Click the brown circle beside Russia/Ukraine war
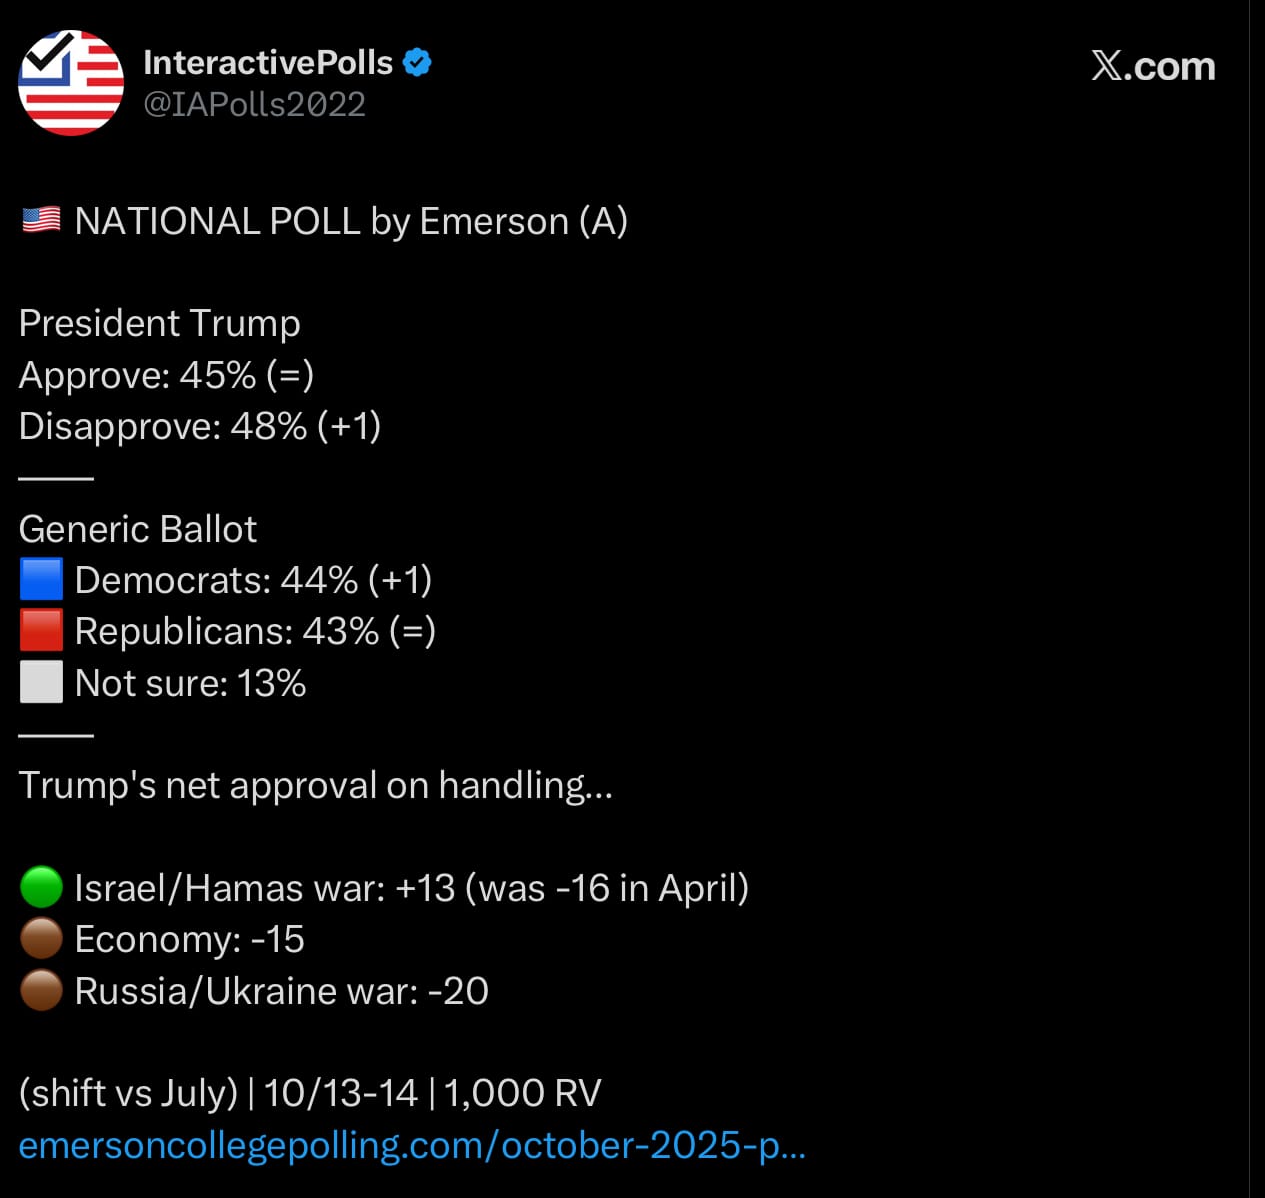Image resolution: width=1265 pixels, height=1198 pixels. (41, 991)
